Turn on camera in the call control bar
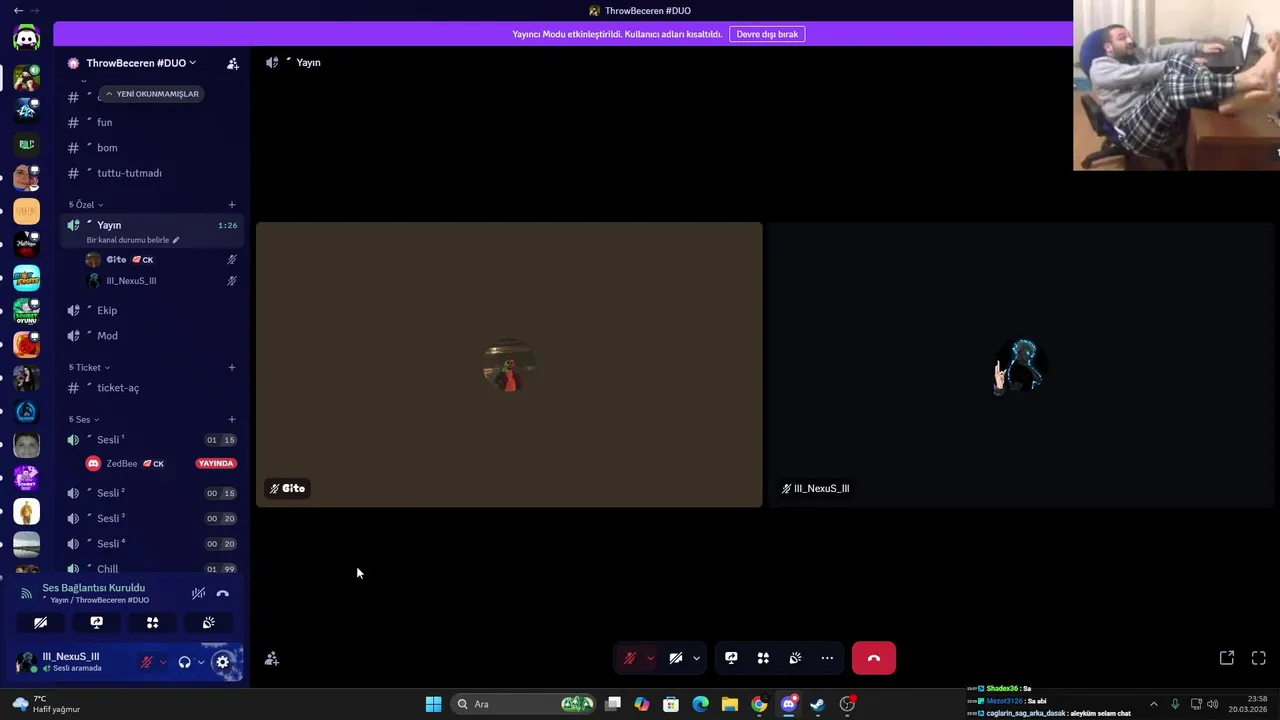Image resolution: width=1280 pixels, height=720 pixels. point(676,658)
